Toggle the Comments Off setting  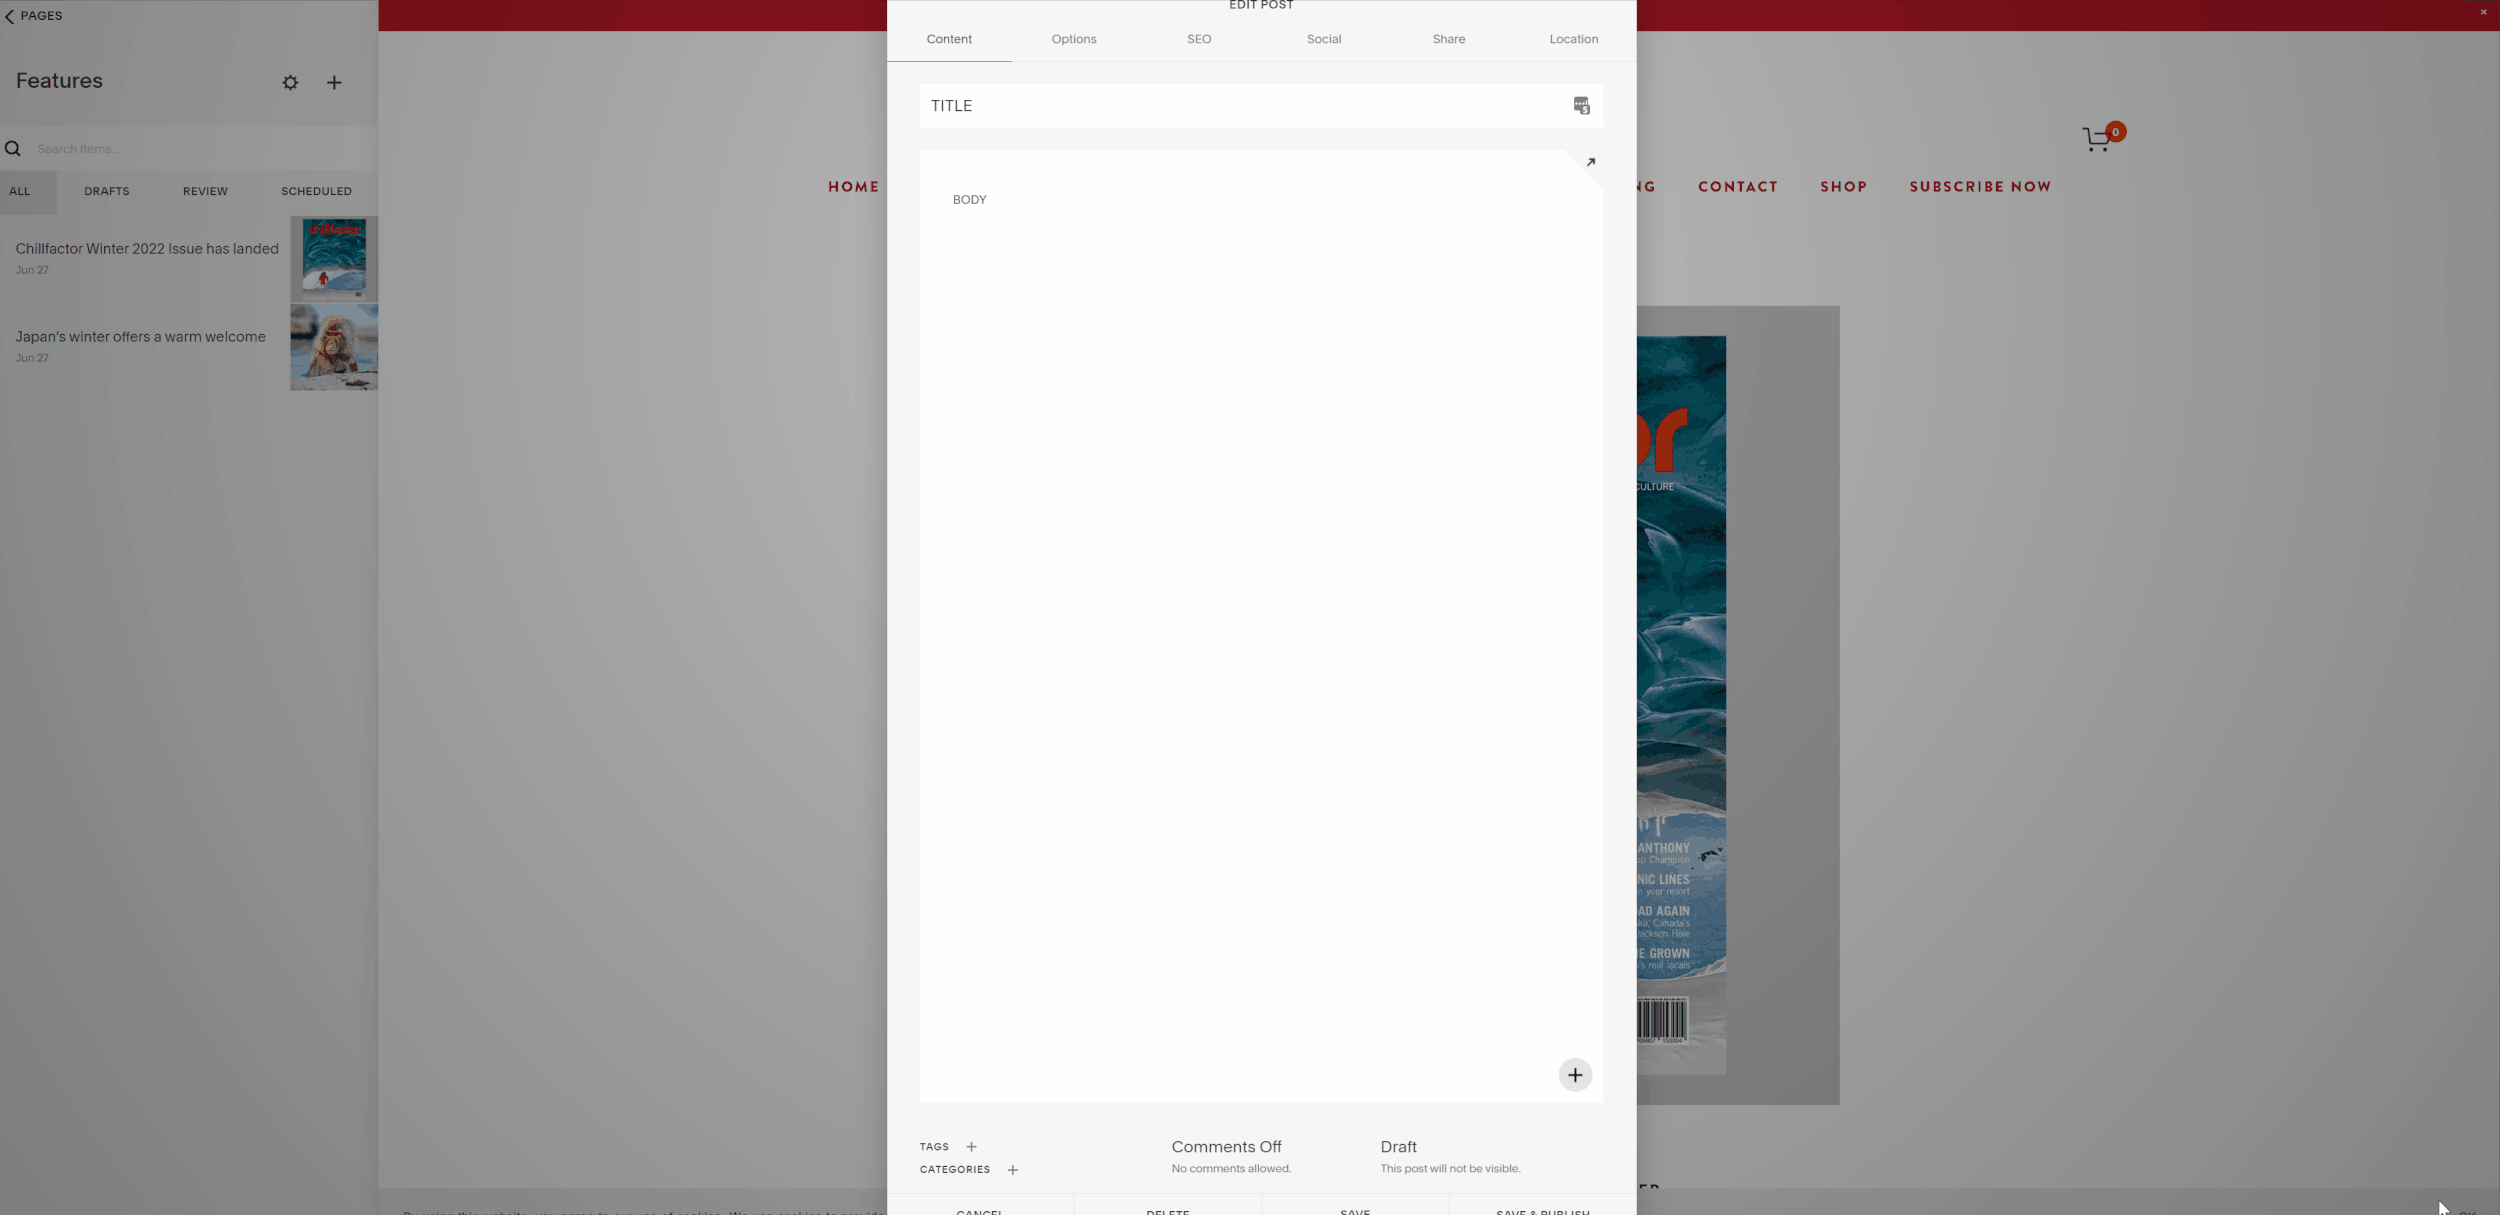(x=1226, y=1147)
